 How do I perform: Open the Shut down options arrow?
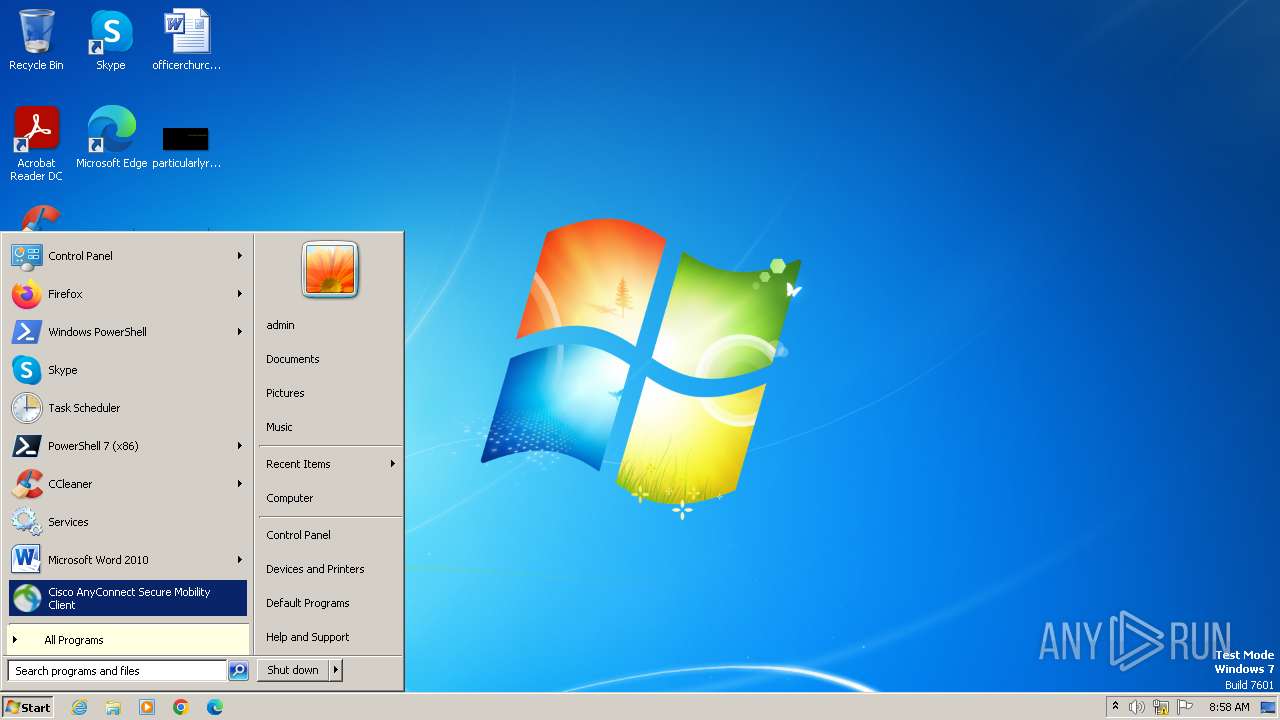pos(336,671)
